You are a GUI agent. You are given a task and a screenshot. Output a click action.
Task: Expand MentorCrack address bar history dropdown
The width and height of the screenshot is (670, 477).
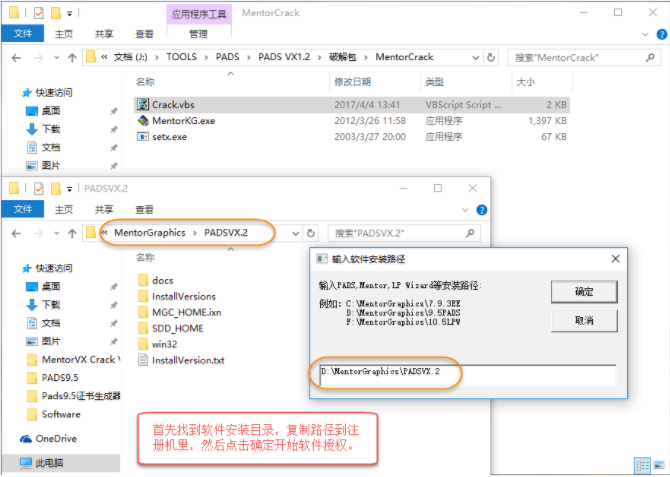476,57
